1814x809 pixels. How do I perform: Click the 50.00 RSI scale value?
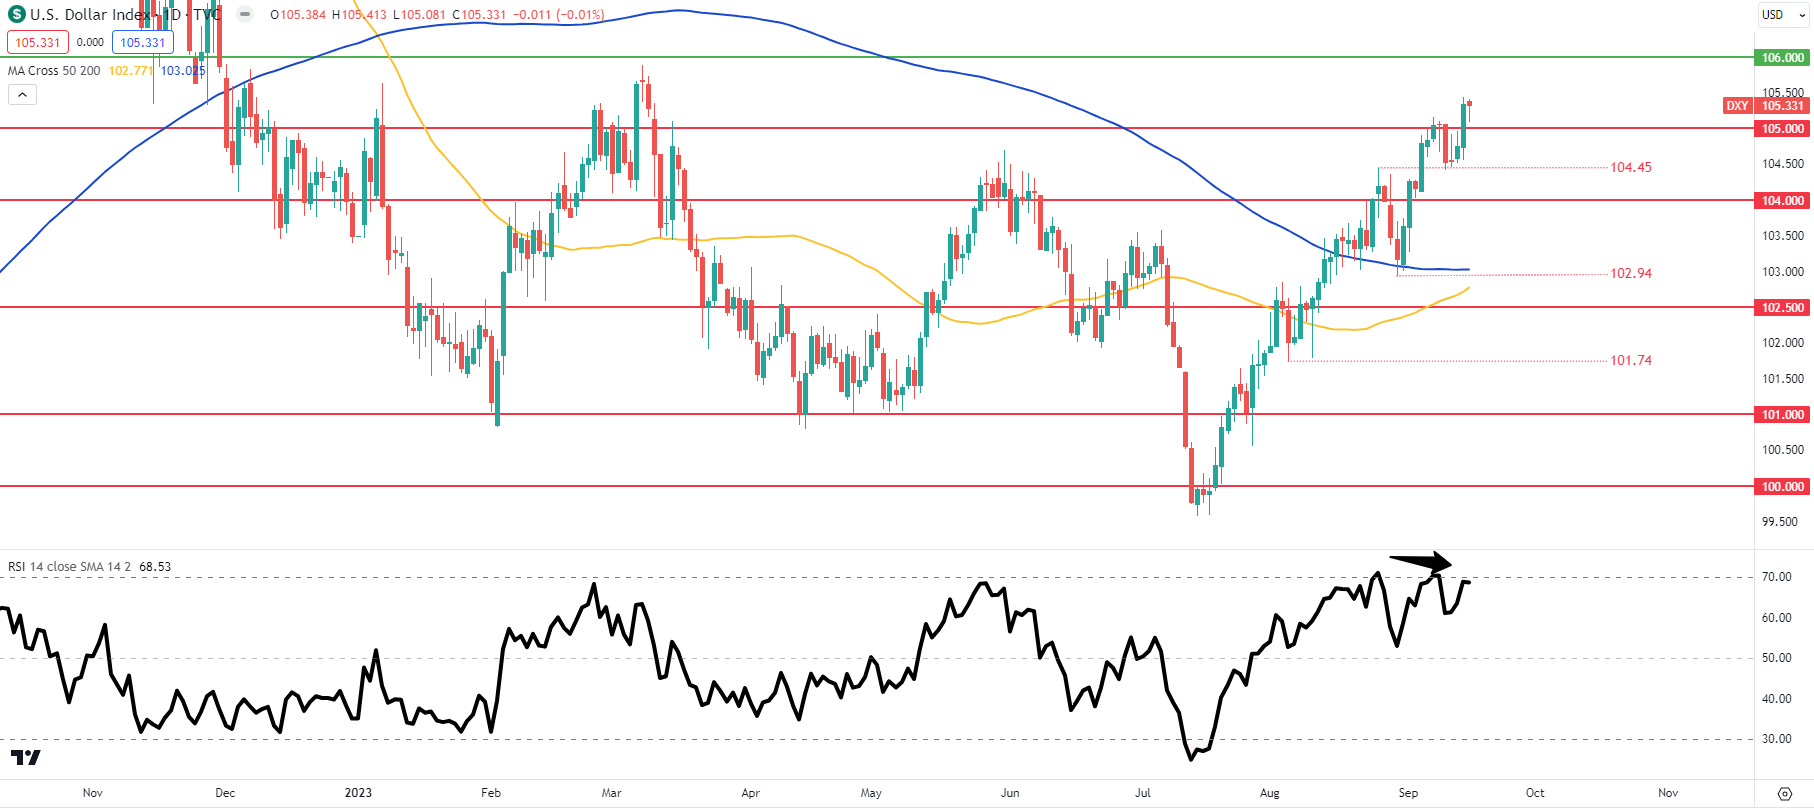(x=1777, y=658)
